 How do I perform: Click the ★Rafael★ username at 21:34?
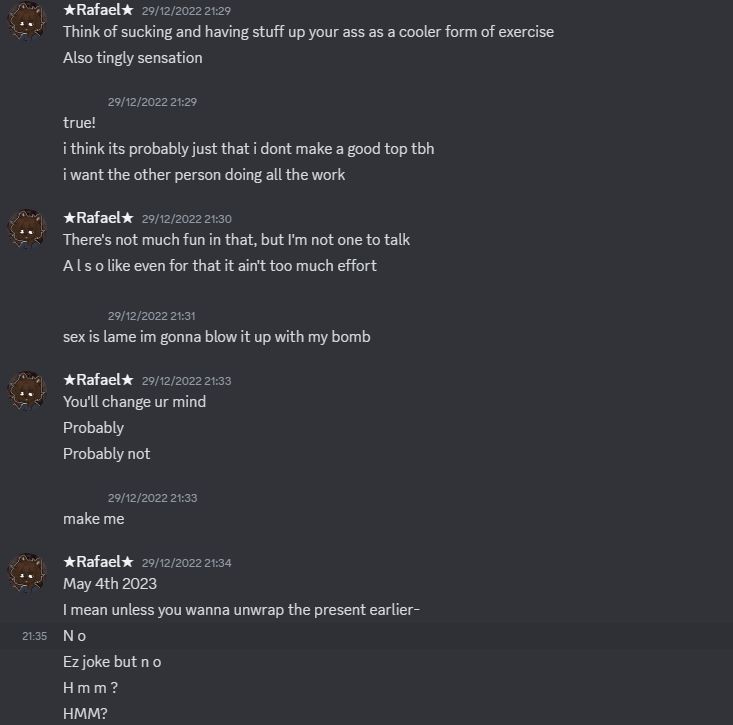click(x=98, y=562)
